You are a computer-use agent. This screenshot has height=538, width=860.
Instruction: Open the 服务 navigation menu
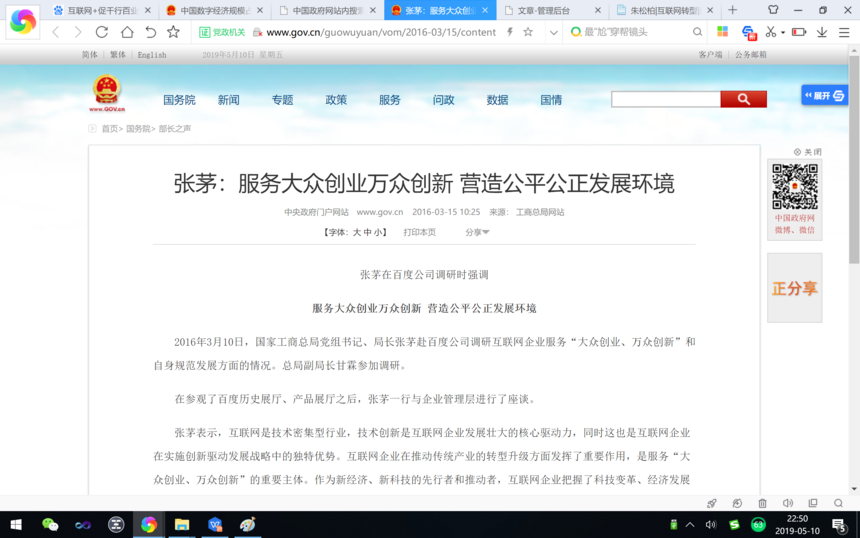tap(389, 100)
